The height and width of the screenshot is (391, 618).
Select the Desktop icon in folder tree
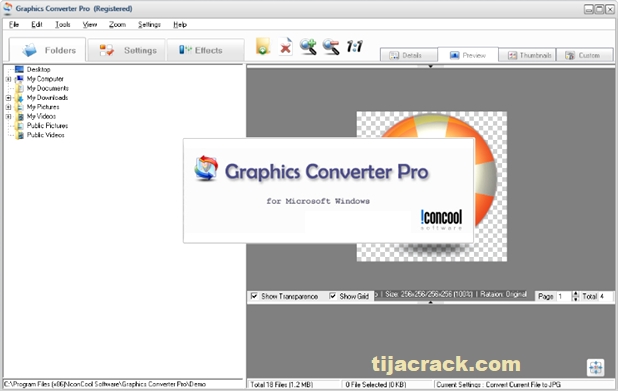tap(19, 69)
